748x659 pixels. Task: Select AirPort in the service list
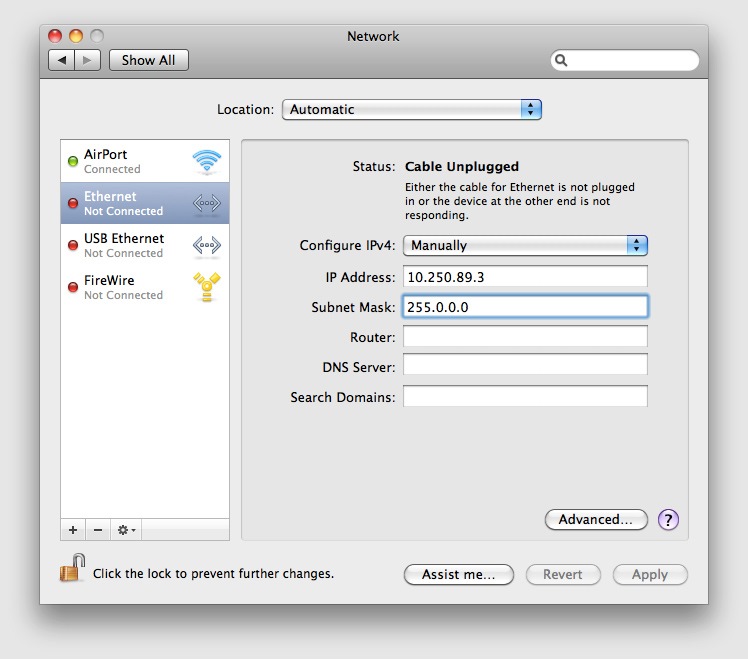[x=145, y=161]
